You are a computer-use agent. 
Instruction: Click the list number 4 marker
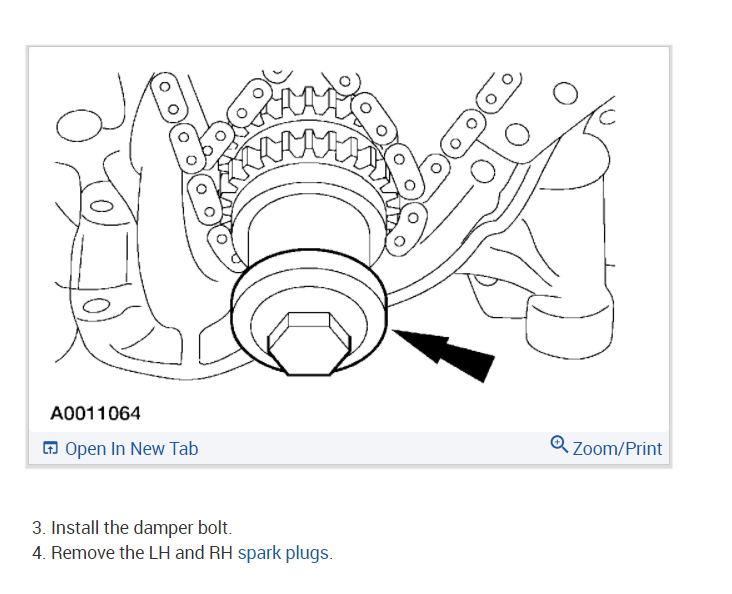pyautogui.click(x=39, y=553)
